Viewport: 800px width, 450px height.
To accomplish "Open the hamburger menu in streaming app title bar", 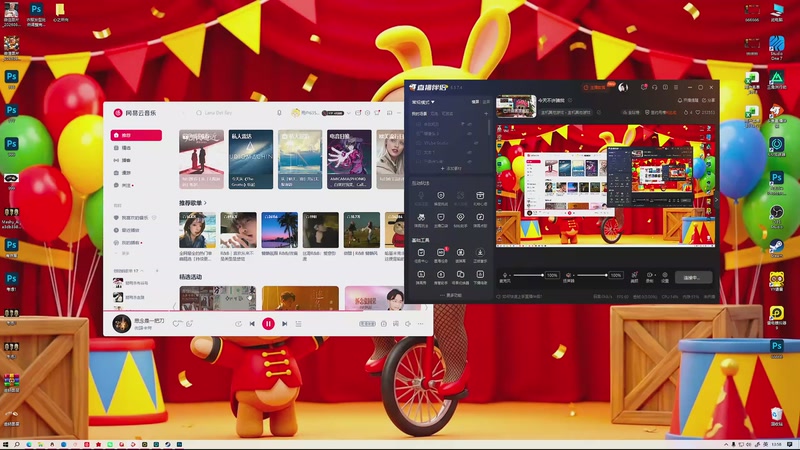I will [x=676, y=87].
